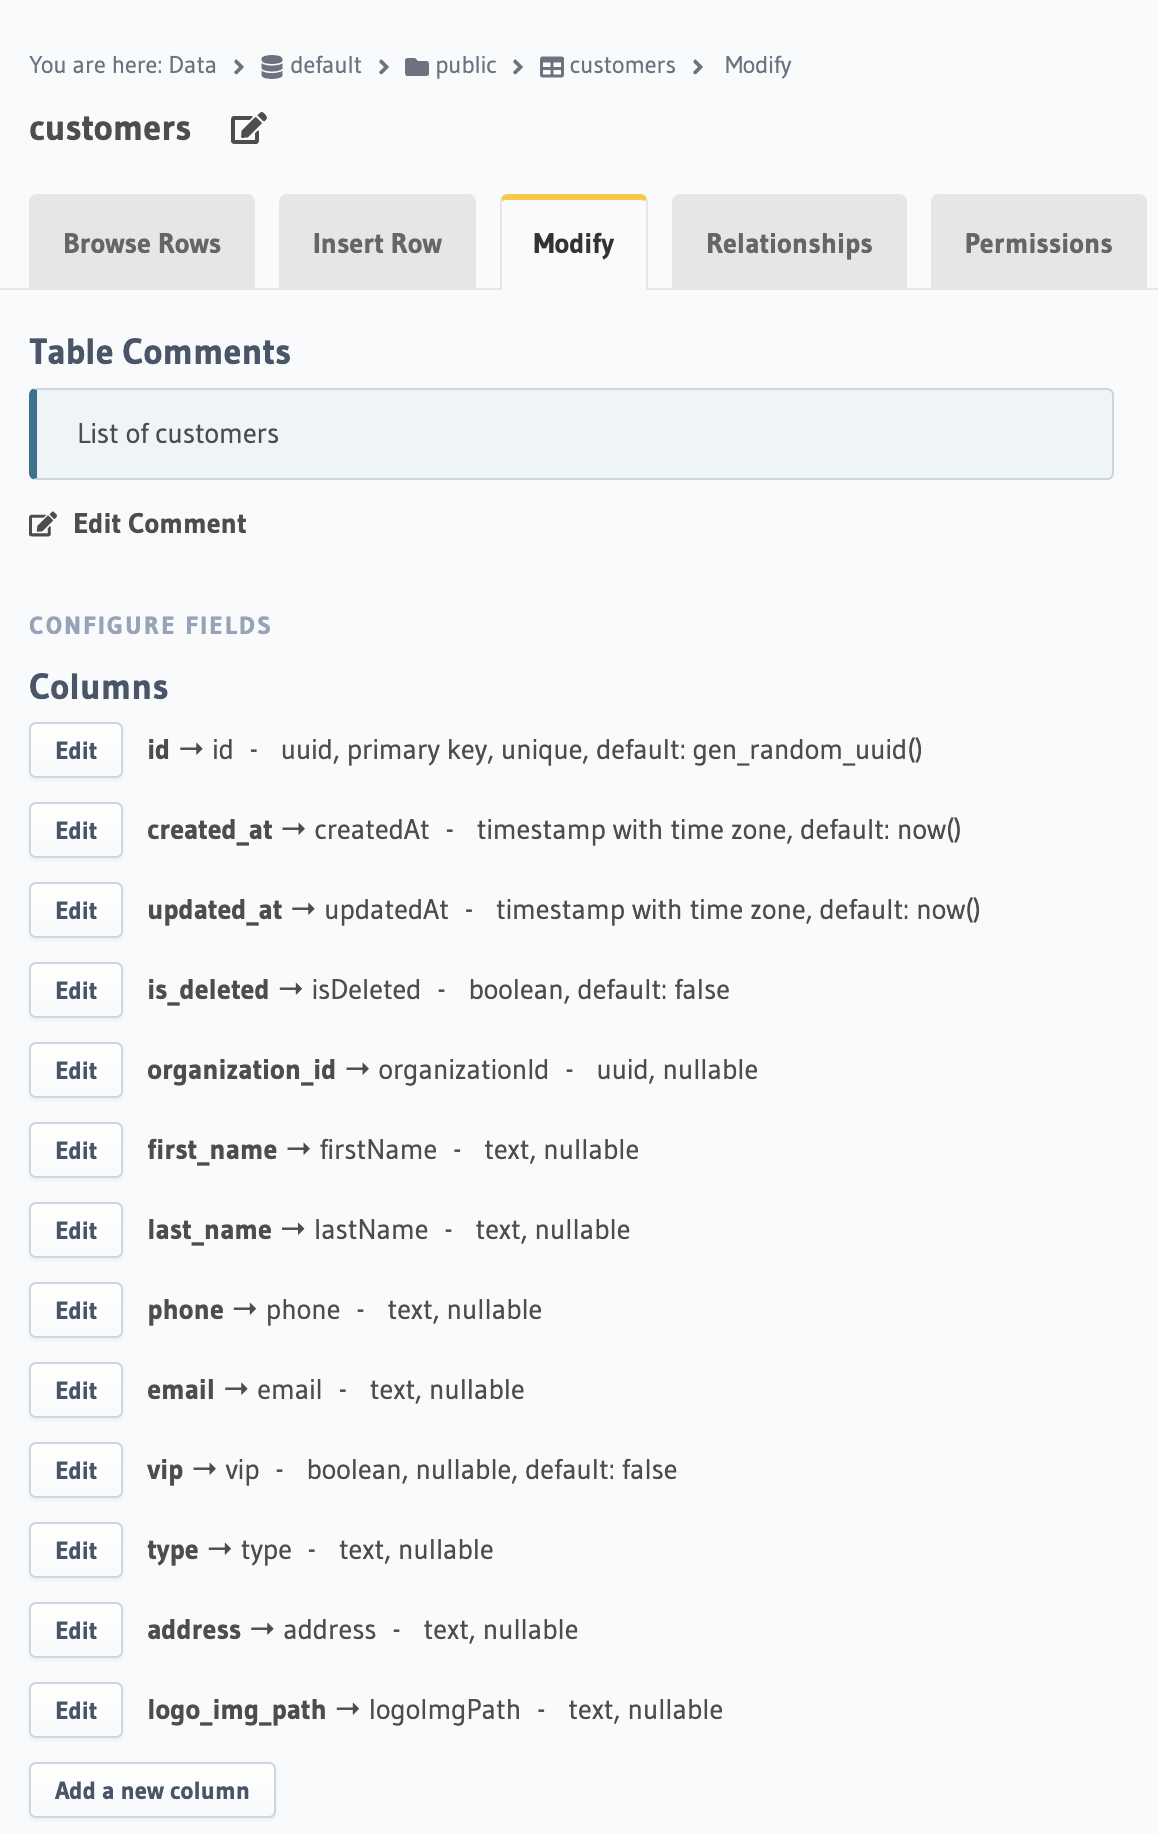Edit the phone column
1158x1834 pixels.
coord(76,1310)
